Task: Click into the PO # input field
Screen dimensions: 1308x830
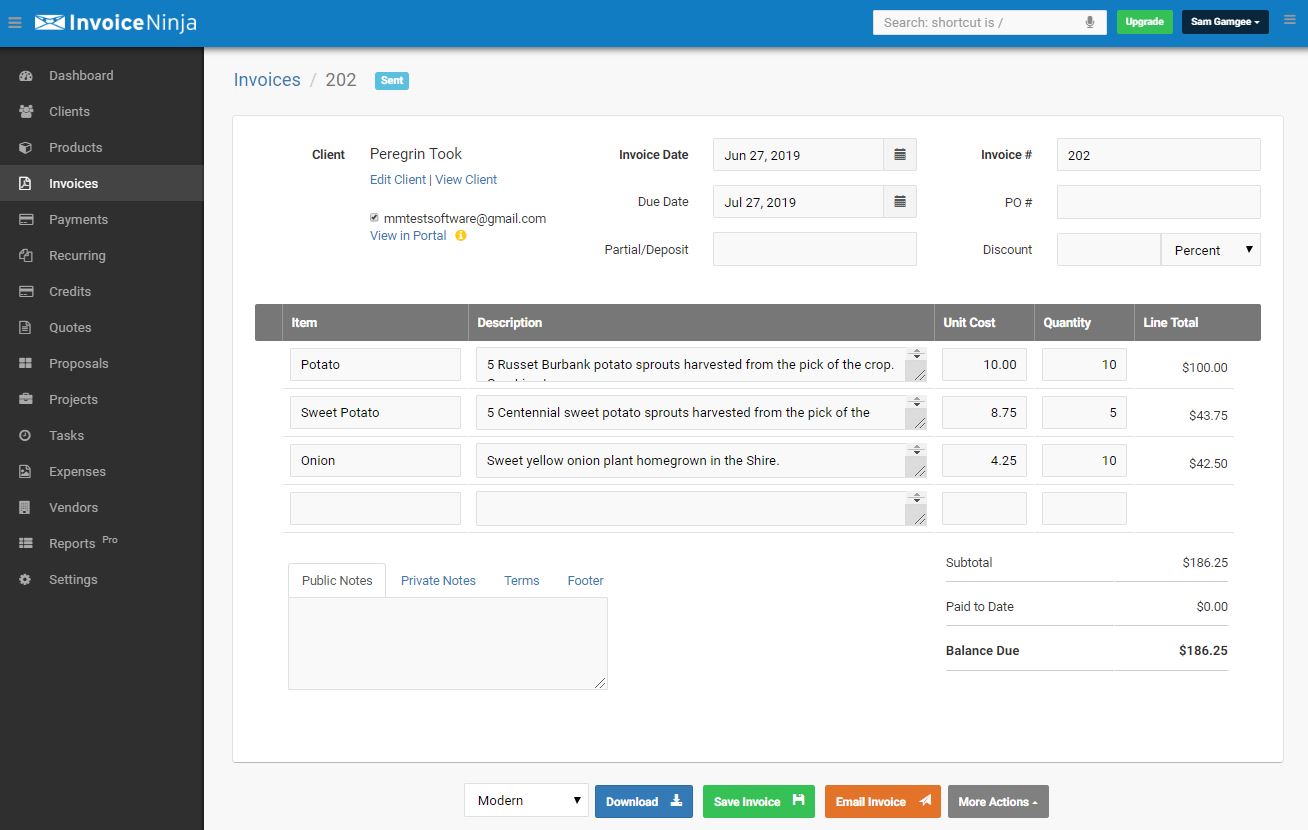Action: 1158,202
